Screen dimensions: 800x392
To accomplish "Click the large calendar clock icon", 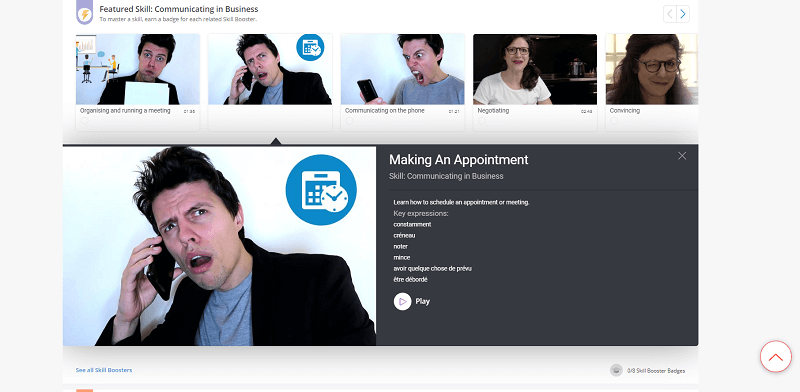I will pos(321,190).
